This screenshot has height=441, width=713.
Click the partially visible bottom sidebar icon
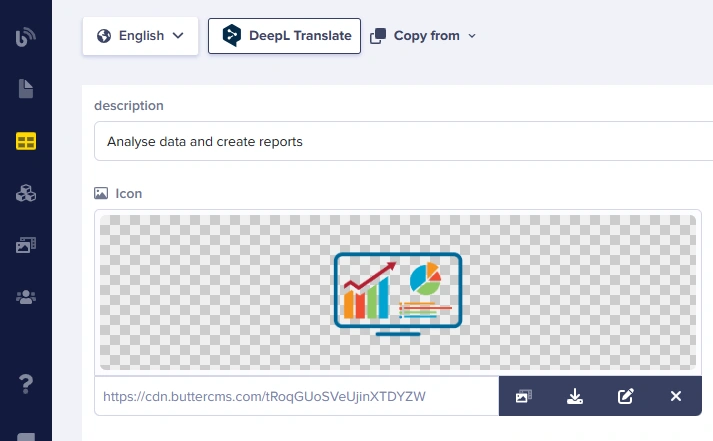click(x=25, y=436)
